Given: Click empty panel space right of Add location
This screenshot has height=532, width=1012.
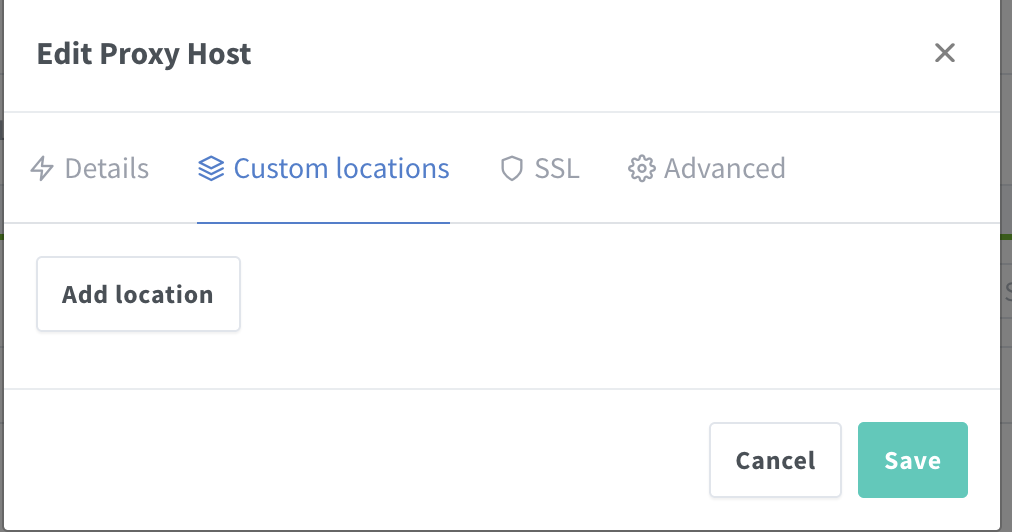Looking at the screenshot, I should tap(600, 294).
